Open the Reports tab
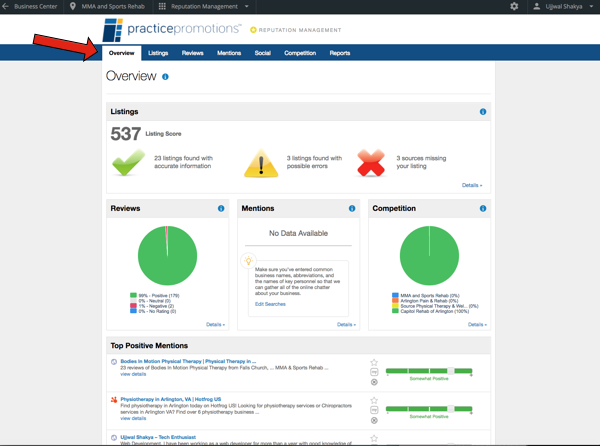Image resolution: width=600 pixels, height=446 pixels. tap(340, 53)
